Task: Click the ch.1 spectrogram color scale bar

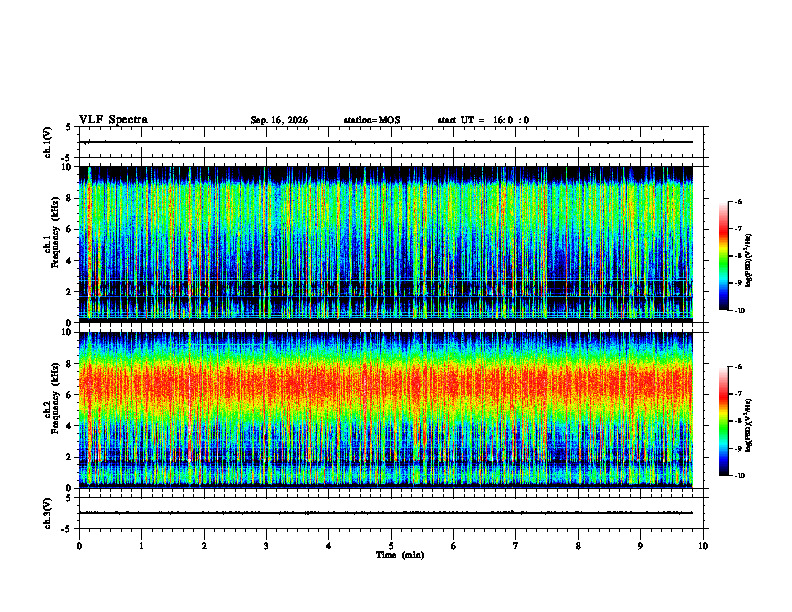Action: coord(723,256)
